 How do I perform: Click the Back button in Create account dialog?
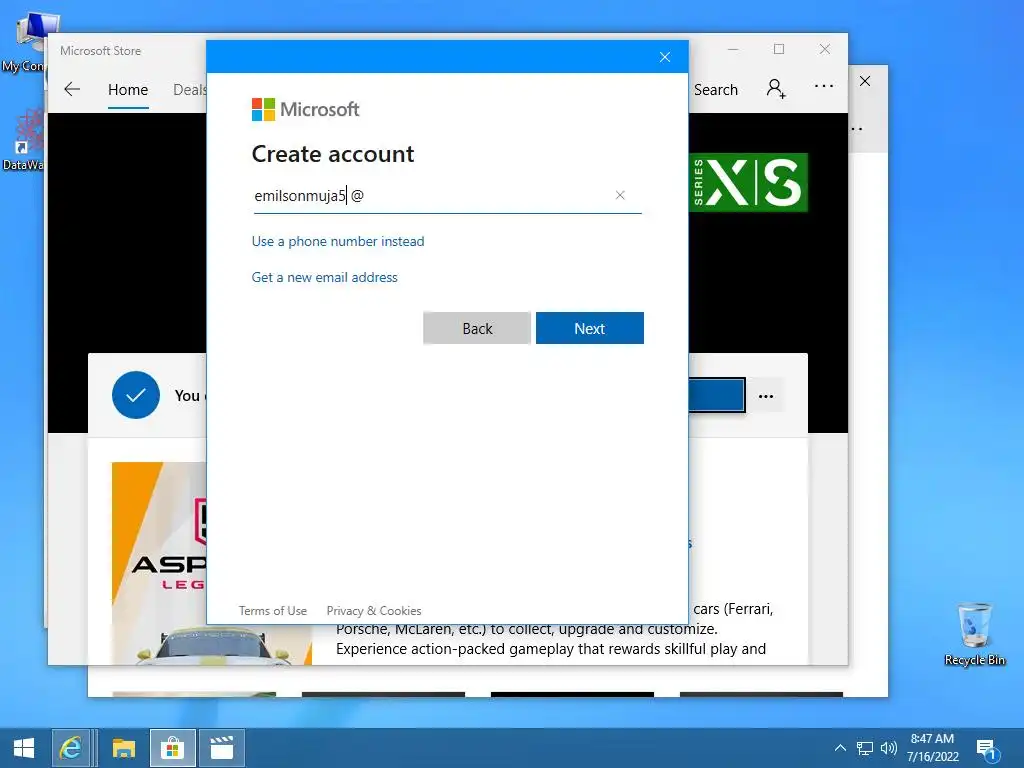click(x=477, y=328)
